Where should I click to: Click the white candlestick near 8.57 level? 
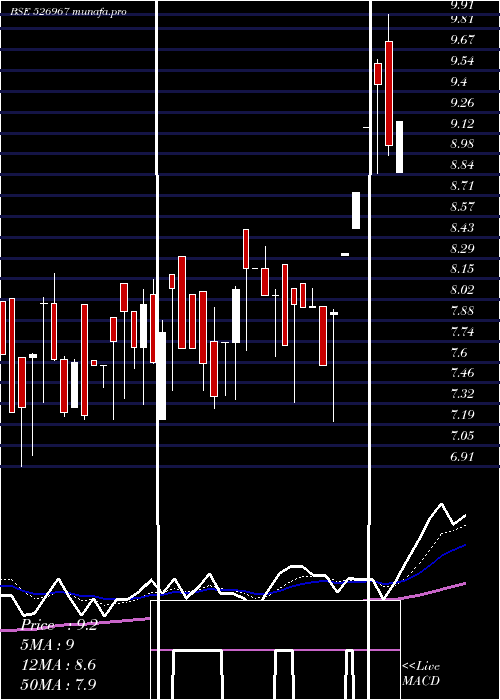(x=356, y=210)
